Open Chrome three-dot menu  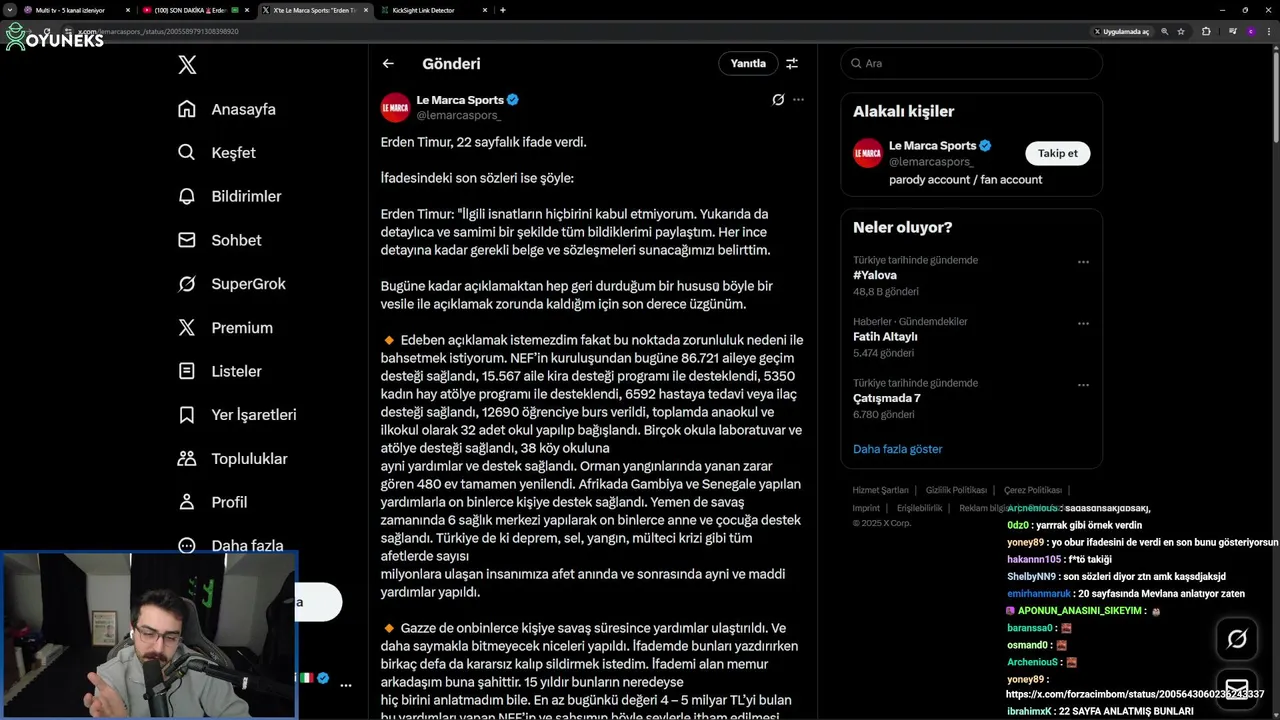tap(1269, 32)
